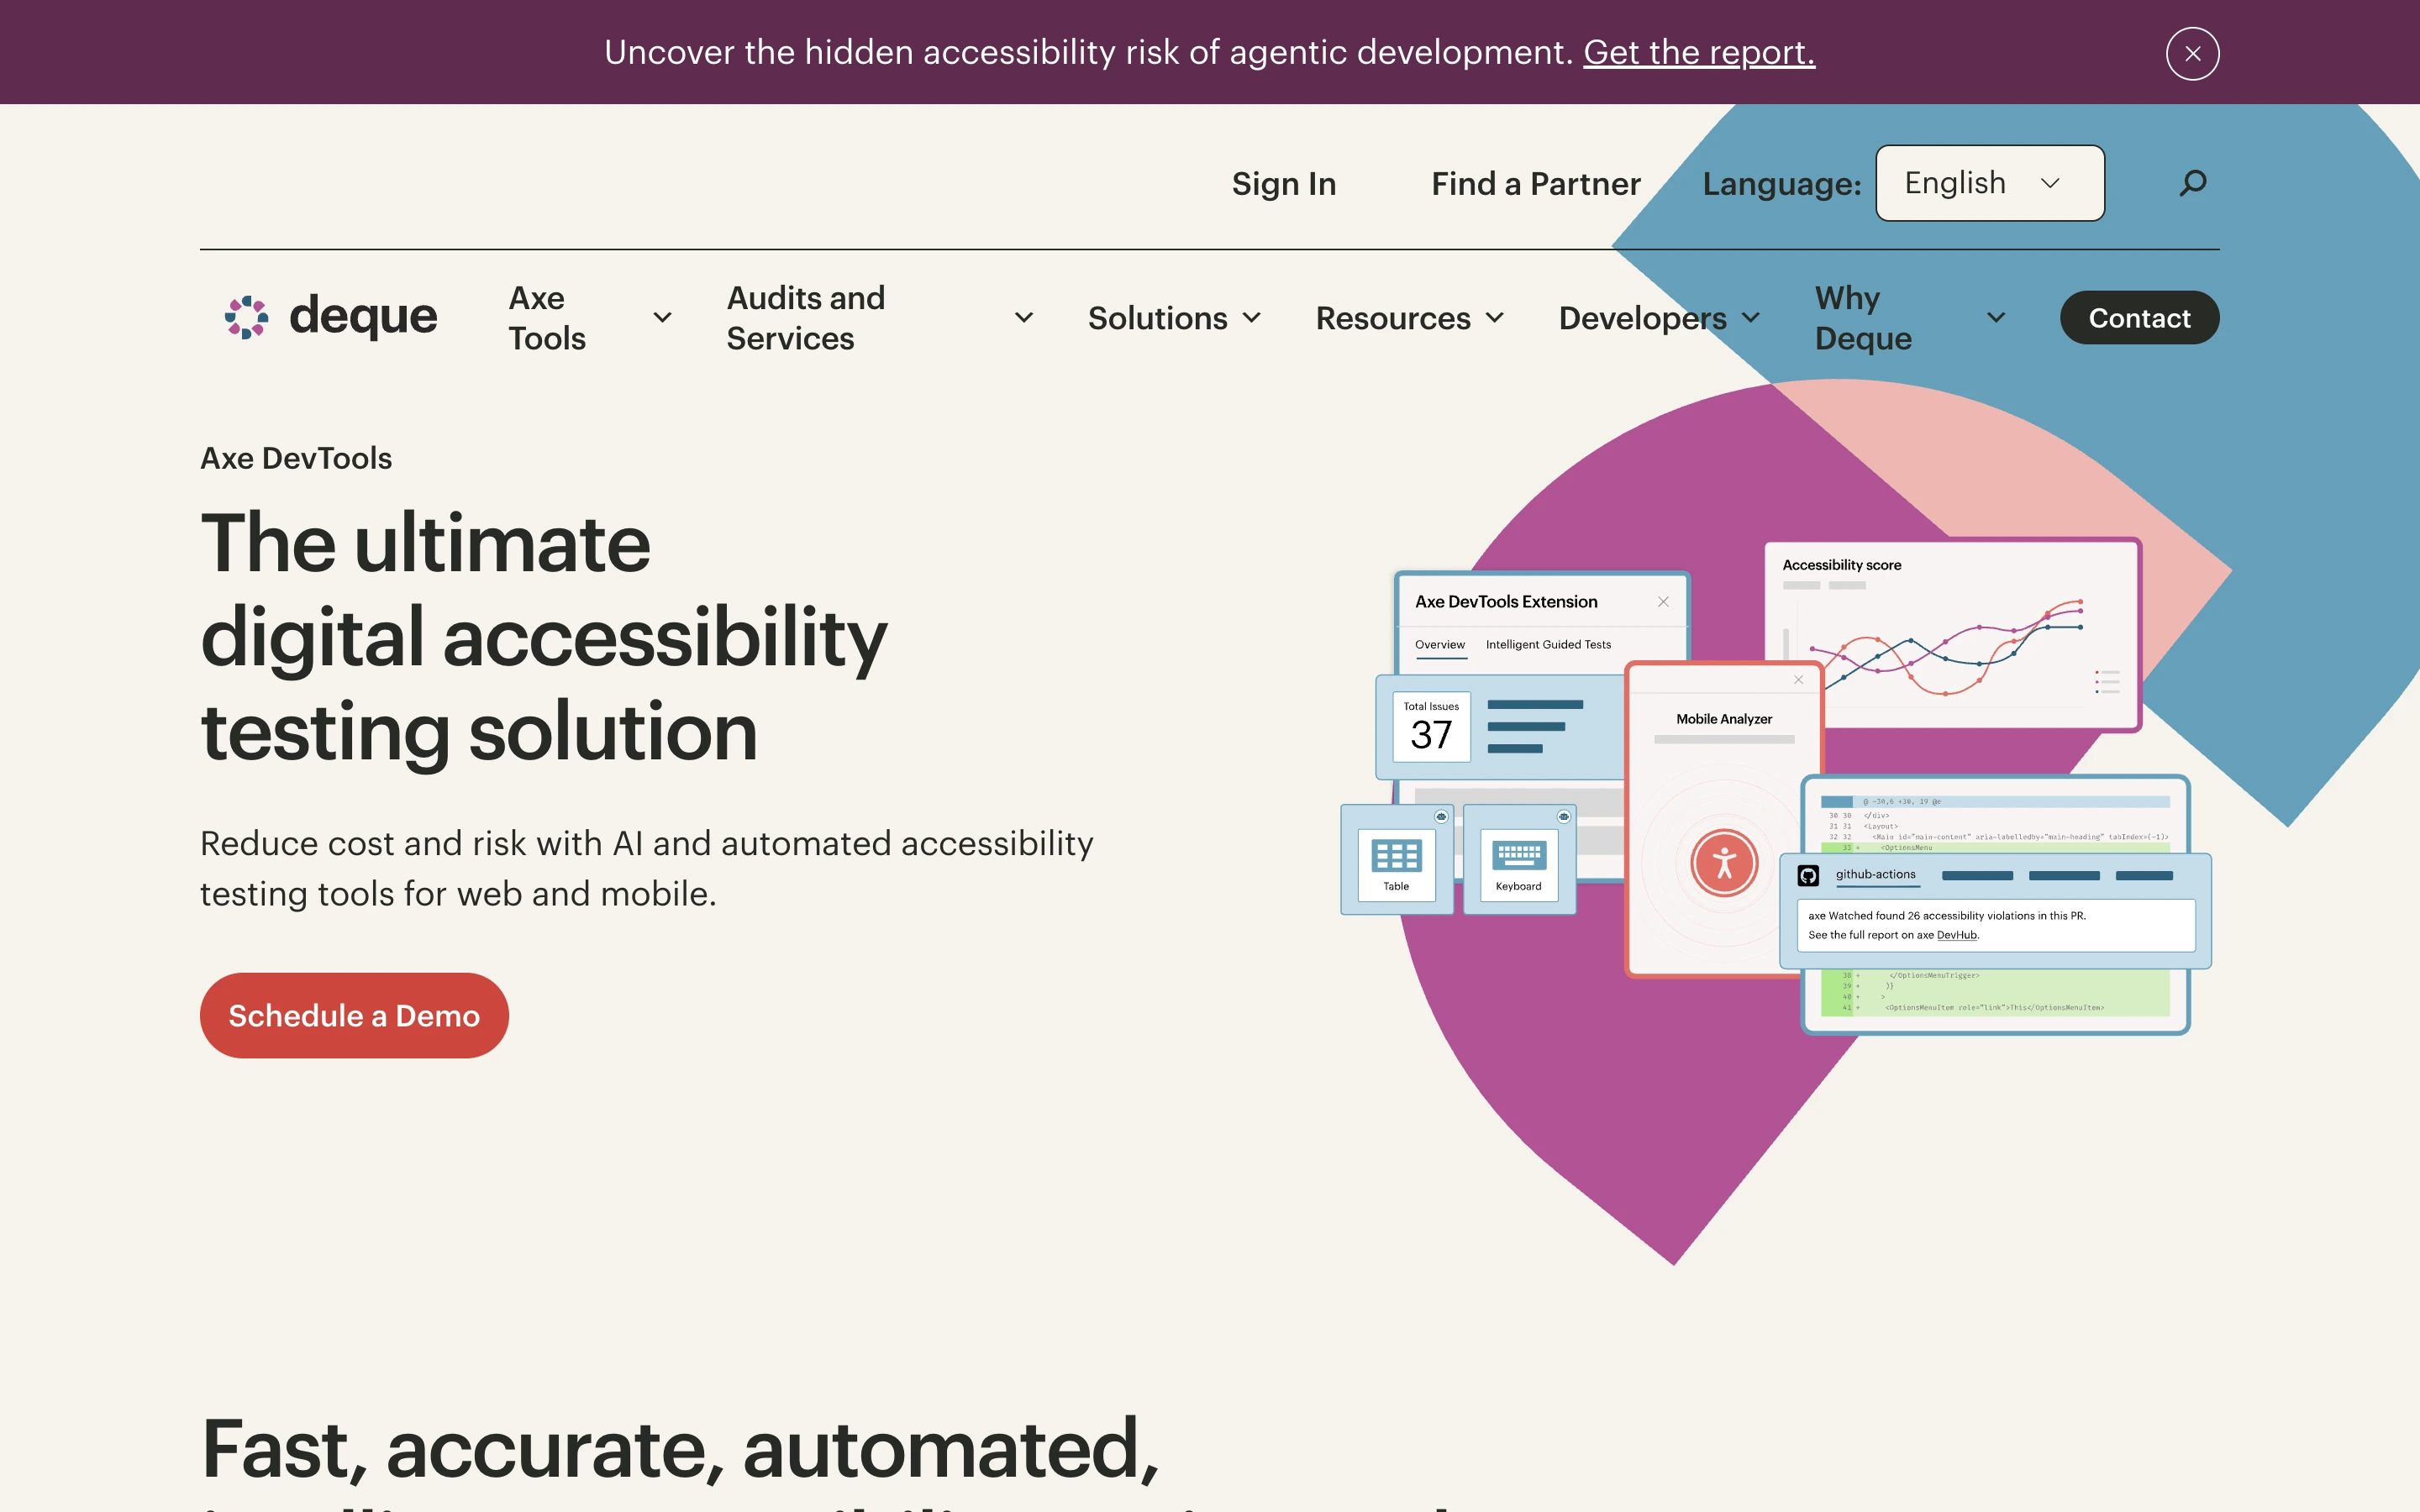
Task: Expand the chevron next to Solutions
Action: [1251, 318]
